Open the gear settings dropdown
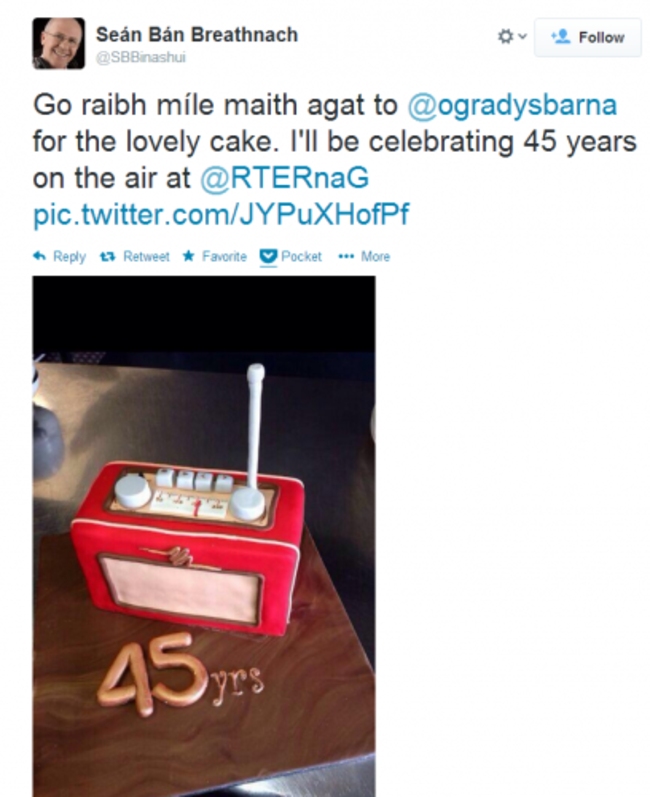 512,37
